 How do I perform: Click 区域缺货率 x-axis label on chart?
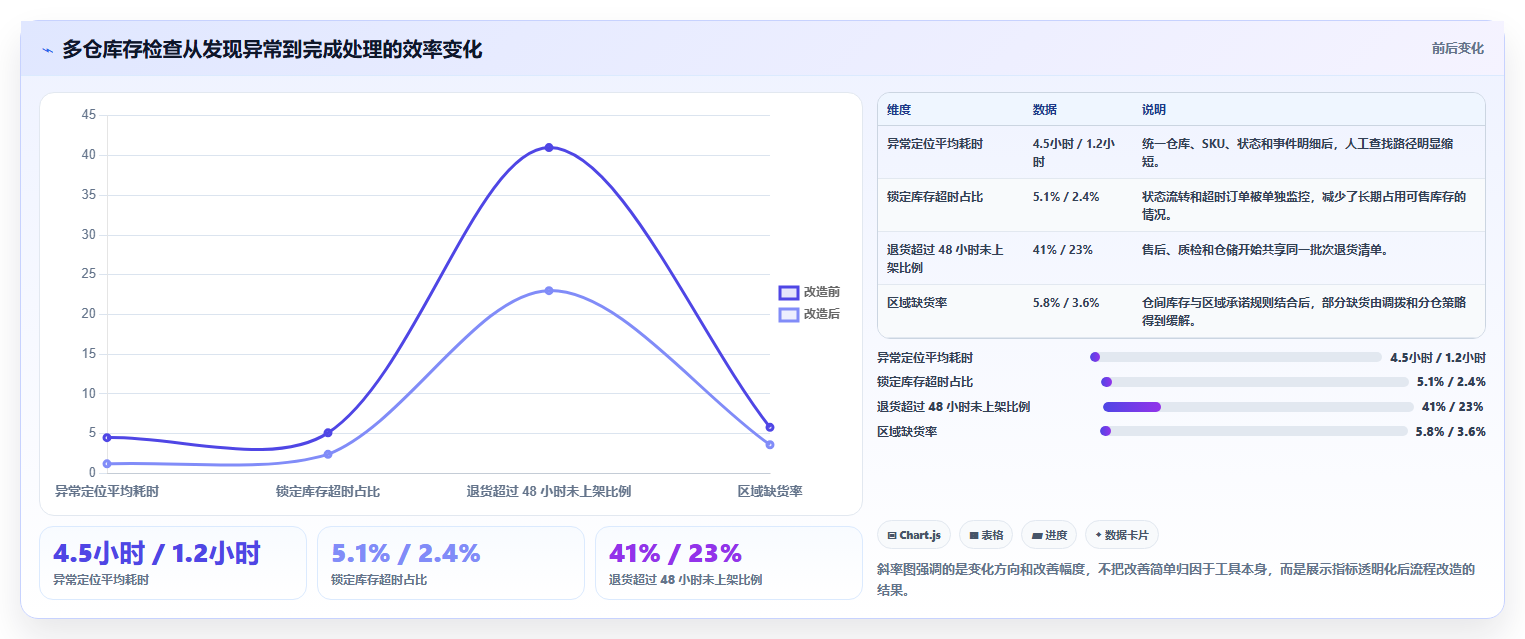[x=770, y=491]
